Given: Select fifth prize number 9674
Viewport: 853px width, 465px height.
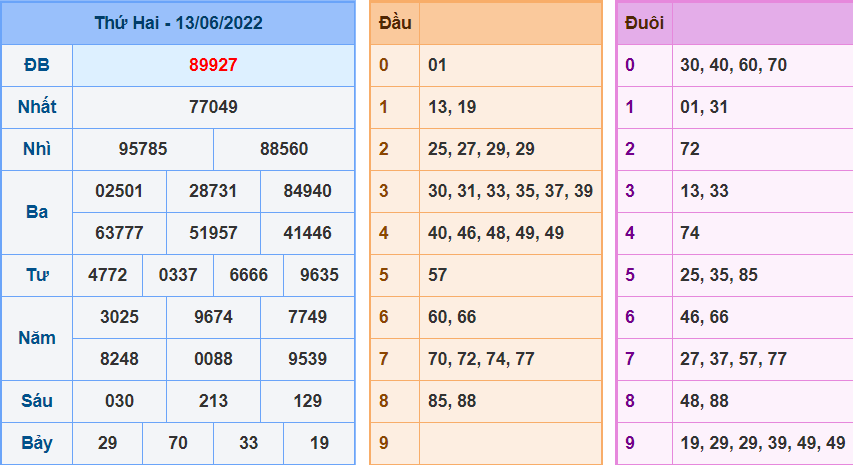Looking at the screenshot, I should tap(213, 317).
